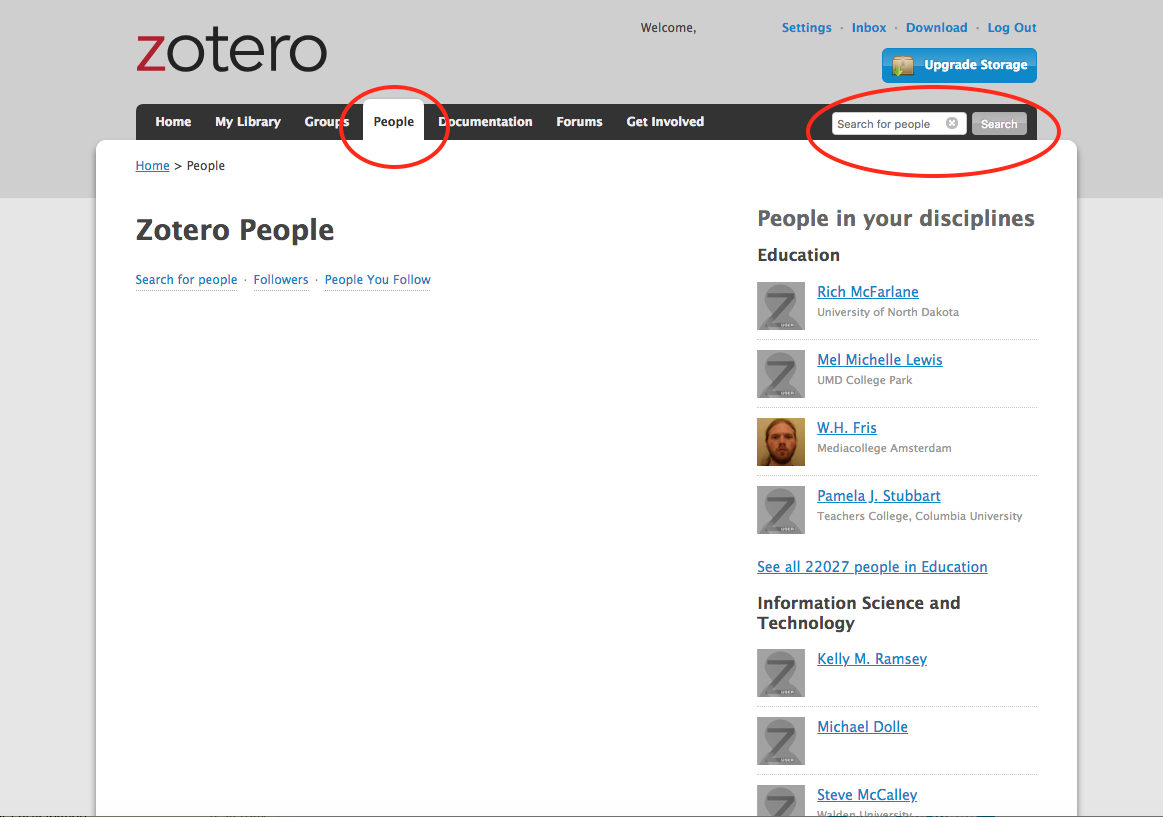Open the My Library tab
Image resolution: width=1163 pixels, height=817 pixels.
point(247,122)
